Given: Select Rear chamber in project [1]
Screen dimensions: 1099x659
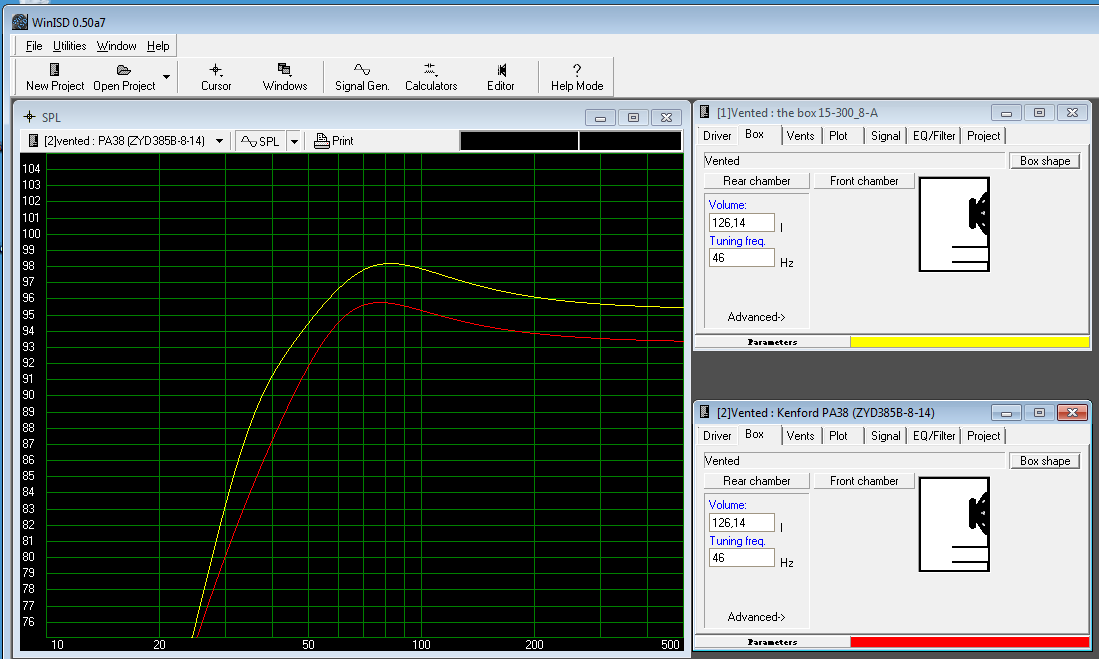Looking at the screenshot, I should tap(756, 181).
